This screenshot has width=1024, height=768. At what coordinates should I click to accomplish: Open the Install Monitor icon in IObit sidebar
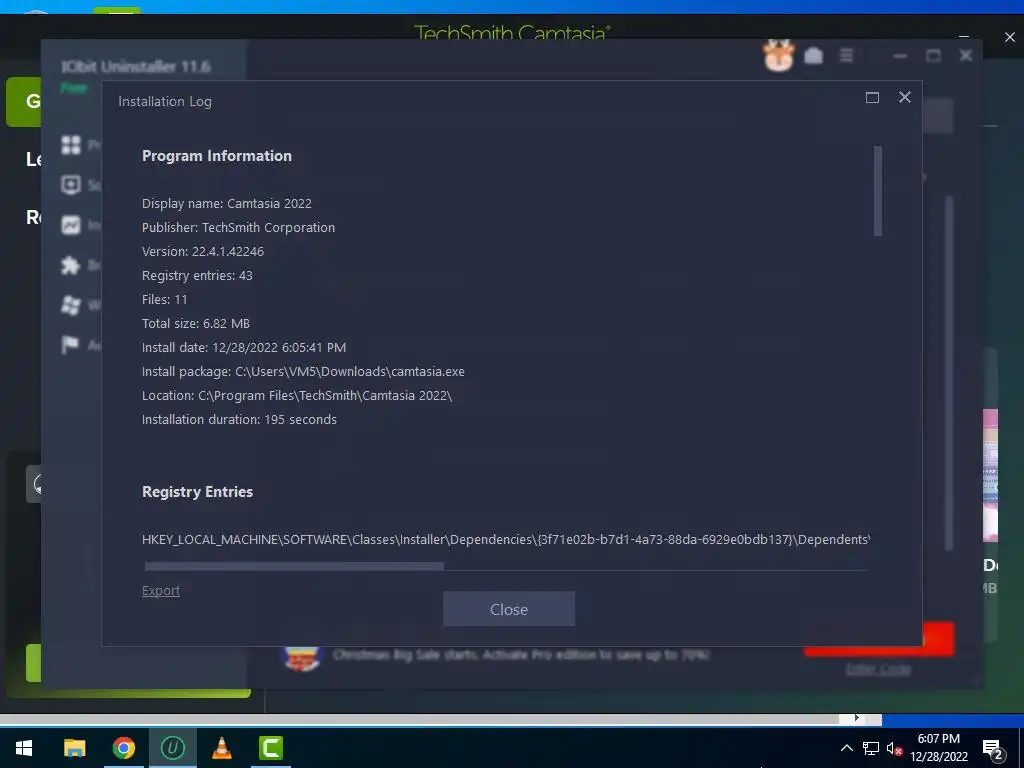pyautogui.click(x=71, y=225)
